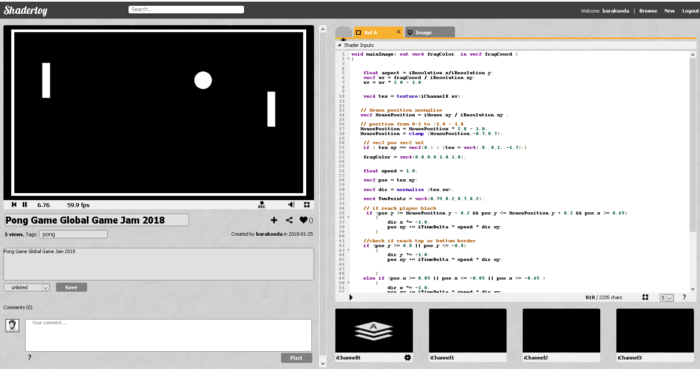
Task: Edit the shader title field
Action: coord(96,220)
